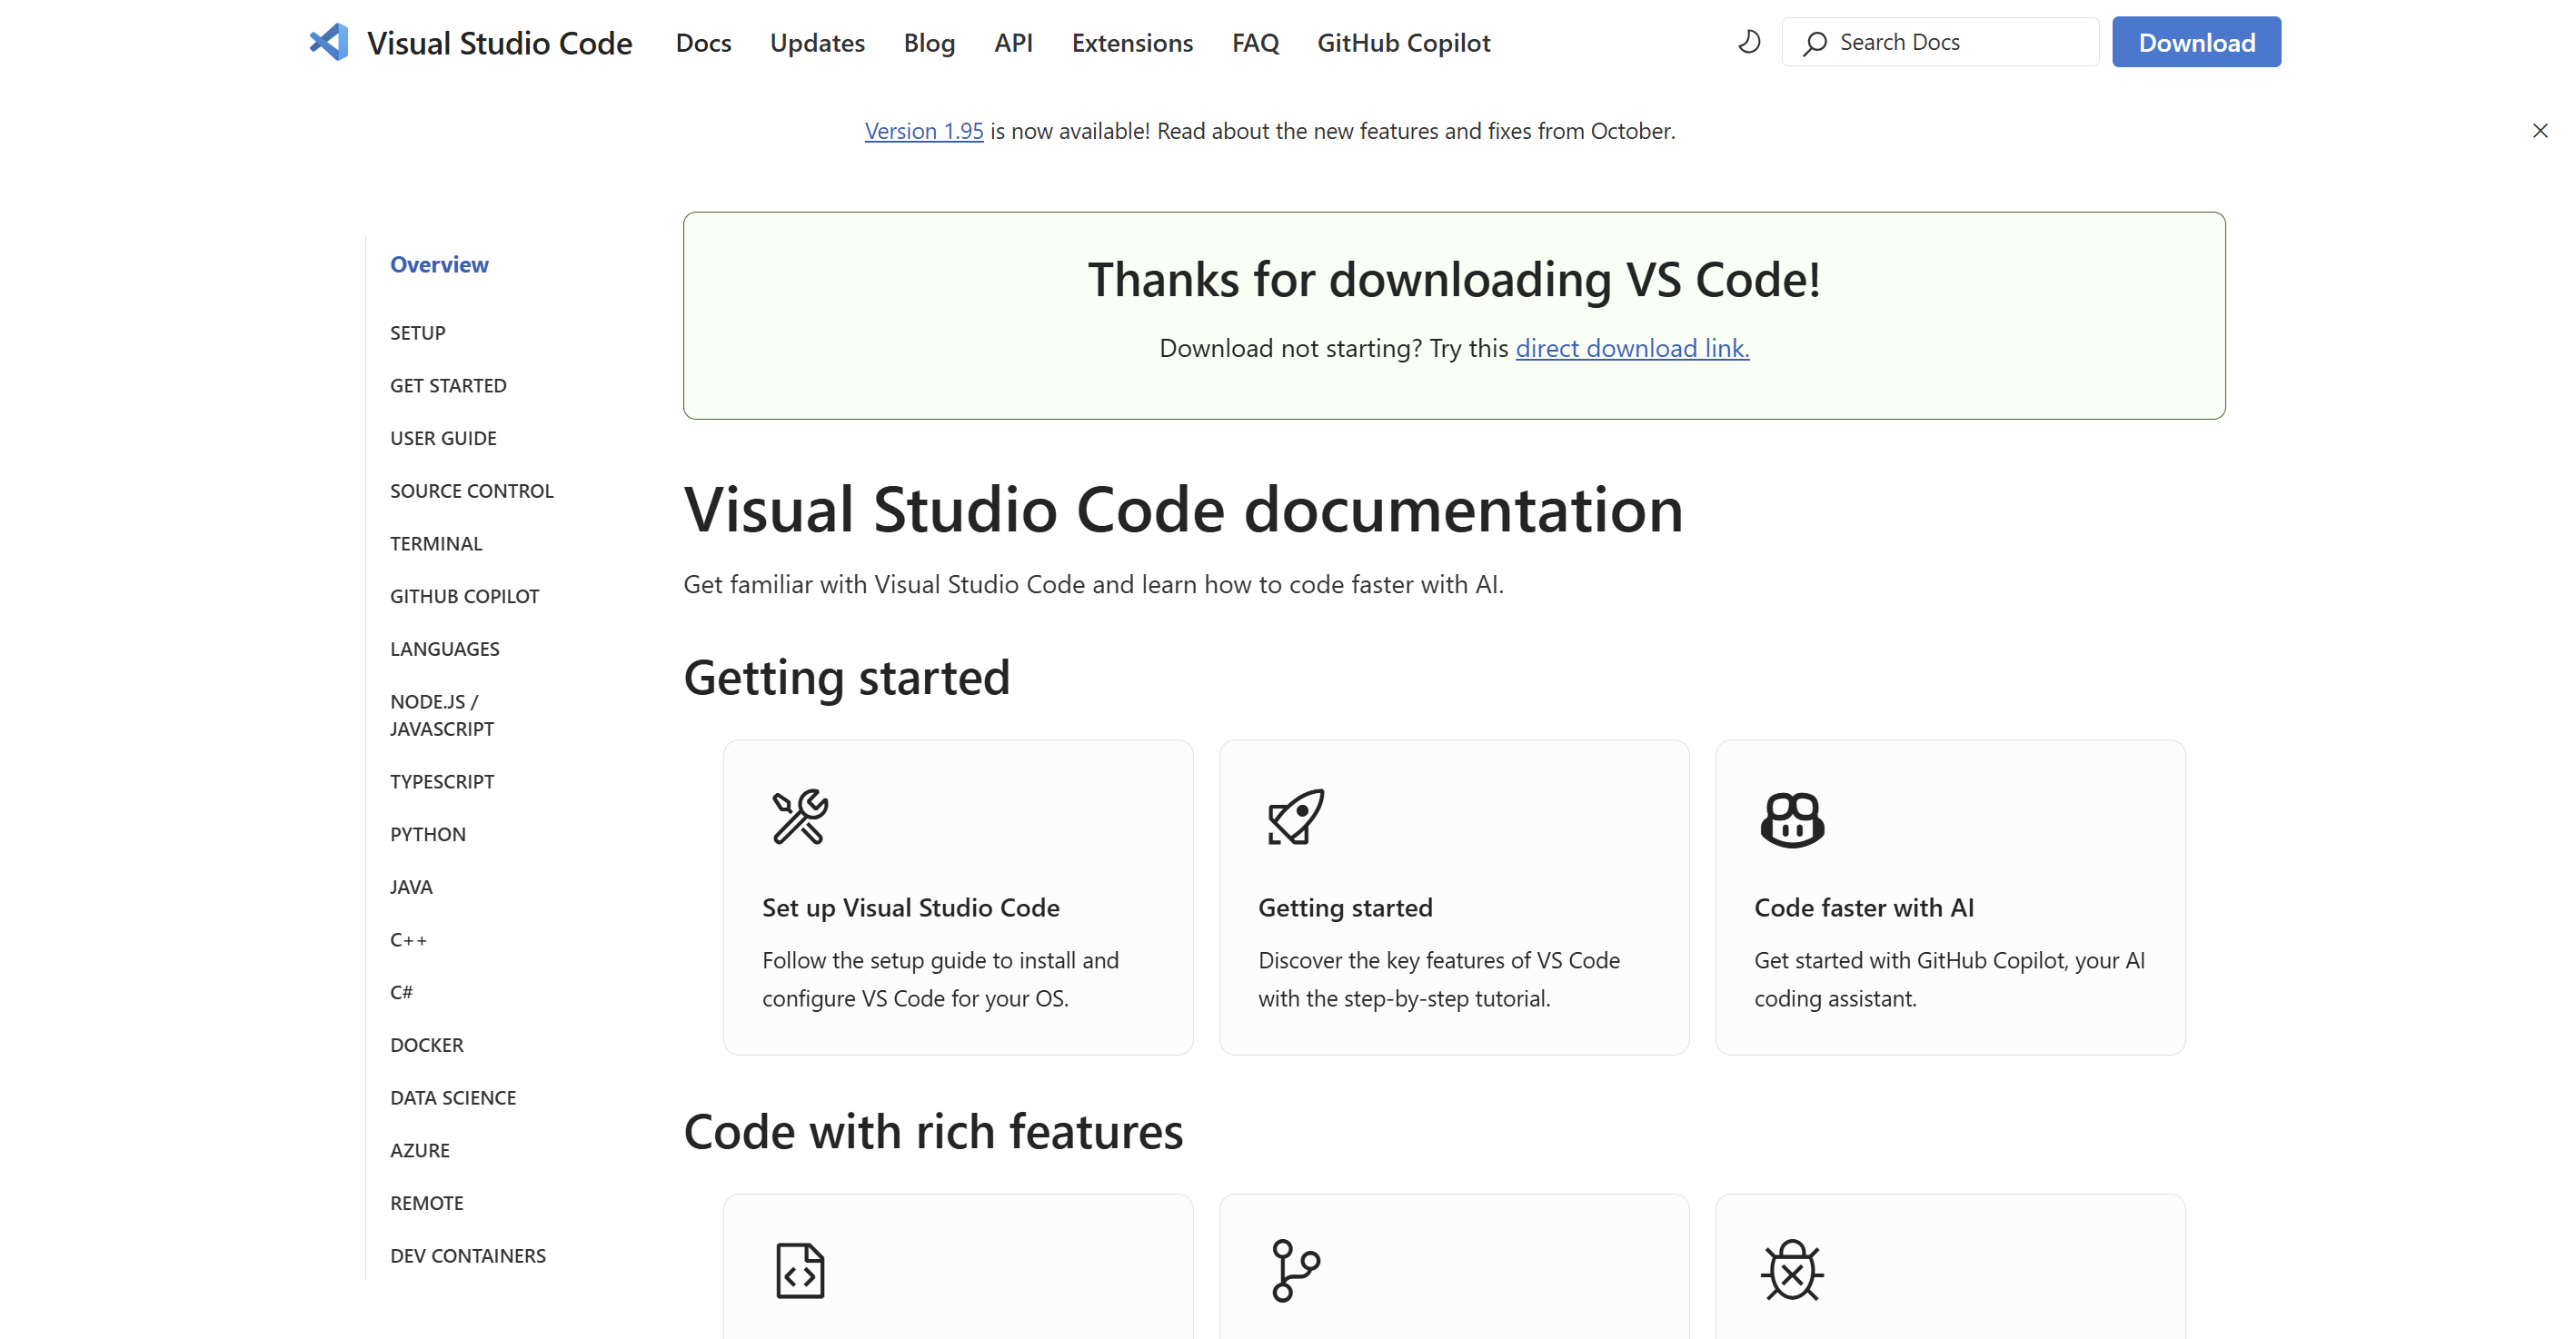
Task: Expand the SETUP sidebar section
Action: 418,333
